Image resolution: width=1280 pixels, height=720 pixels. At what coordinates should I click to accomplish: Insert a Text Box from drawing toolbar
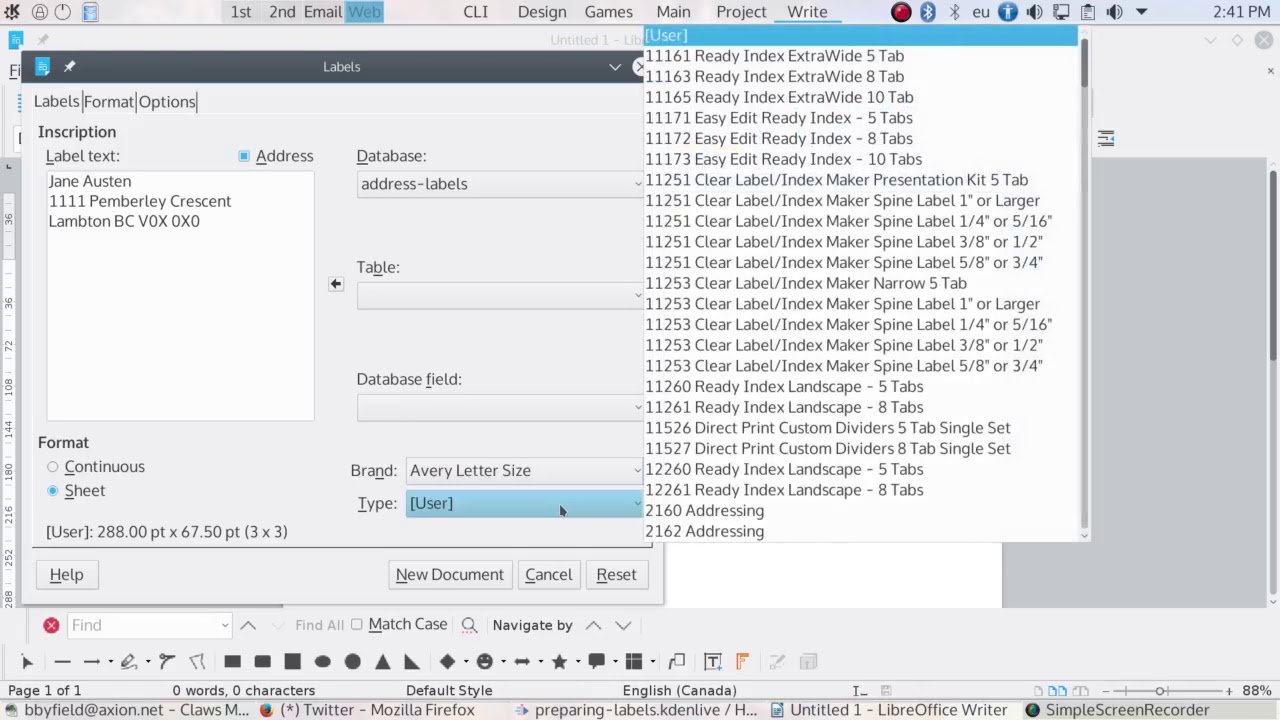point(713,662)
